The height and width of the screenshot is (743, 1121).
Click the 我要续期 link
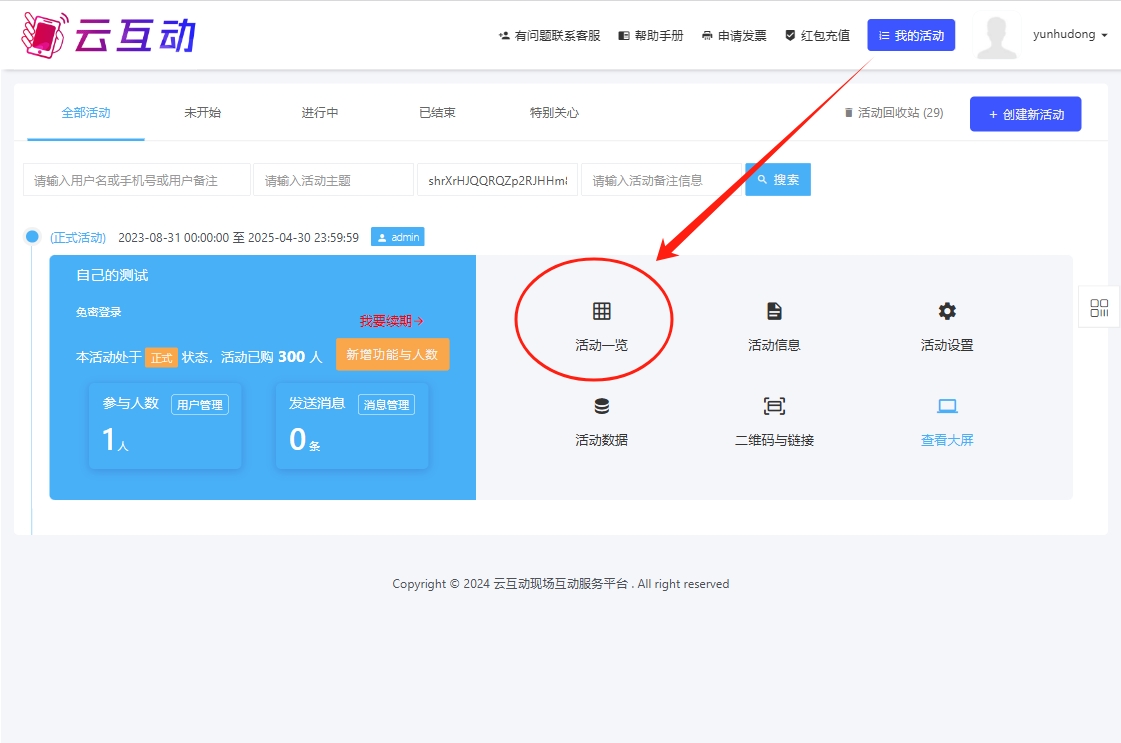392,321
